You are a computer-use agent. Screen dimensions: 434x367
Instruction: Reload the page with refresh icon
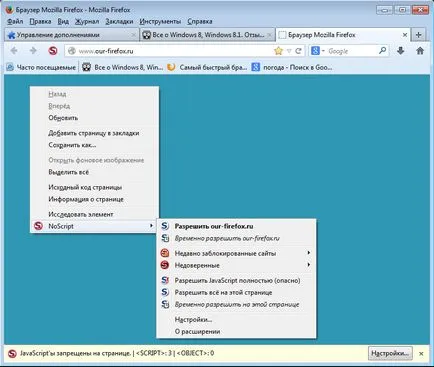click(299, 51)
